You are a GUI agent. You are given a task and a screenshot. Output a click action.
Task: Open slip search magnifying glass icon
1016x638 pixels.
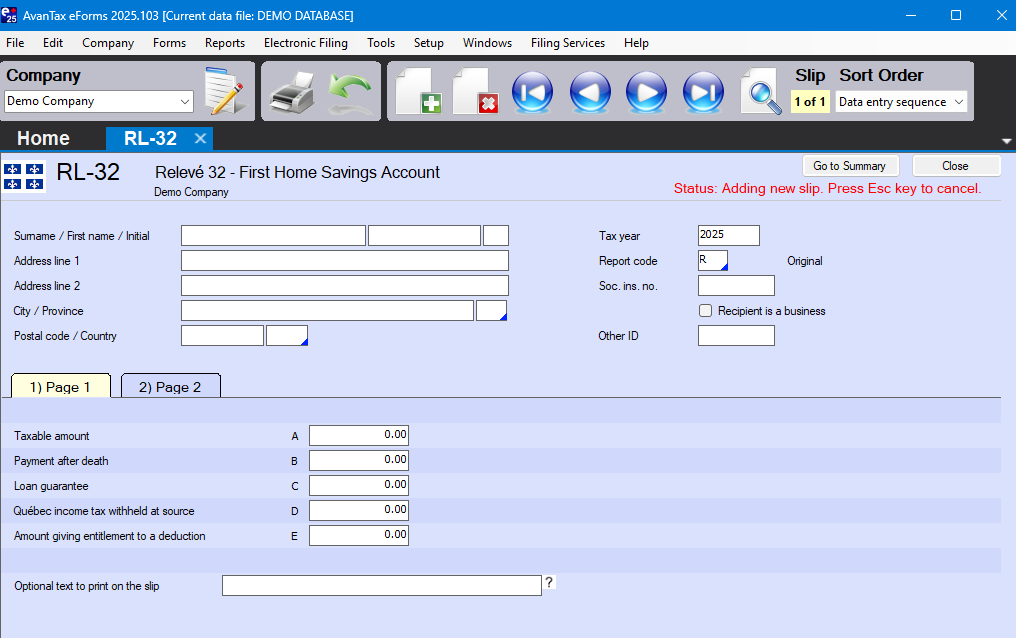761,92
